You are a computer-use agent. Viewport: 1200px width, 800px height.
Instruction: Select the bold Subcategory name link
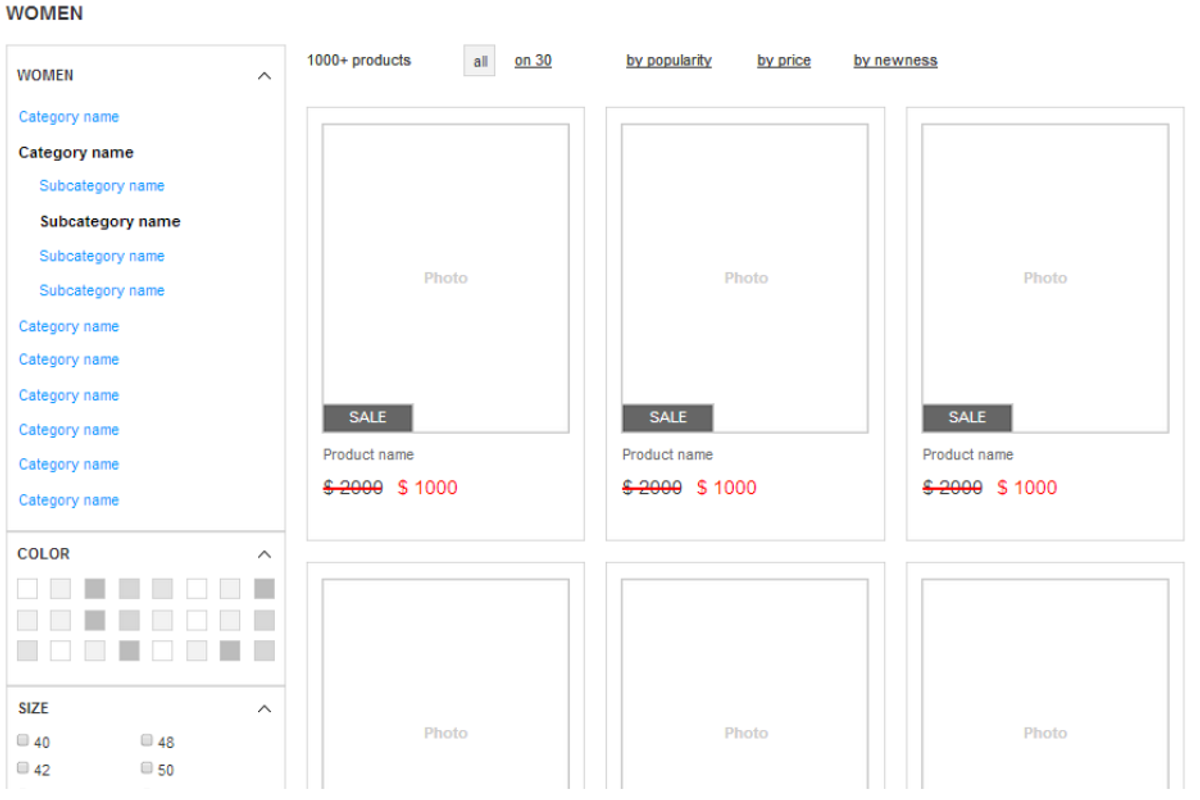pyautogui.click(x=108, y=221)
